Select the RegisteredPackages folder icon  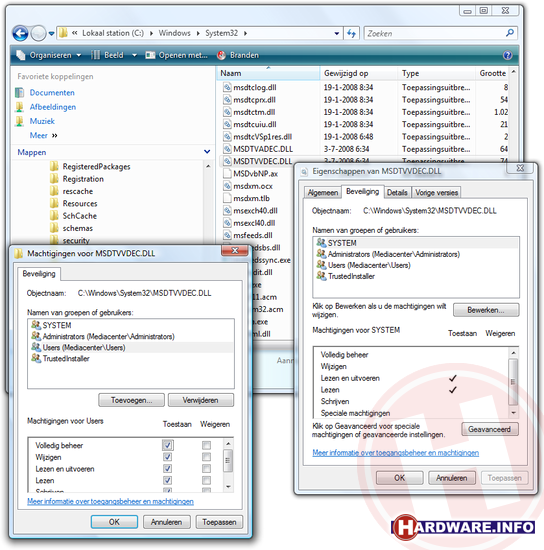coord(54,166)
